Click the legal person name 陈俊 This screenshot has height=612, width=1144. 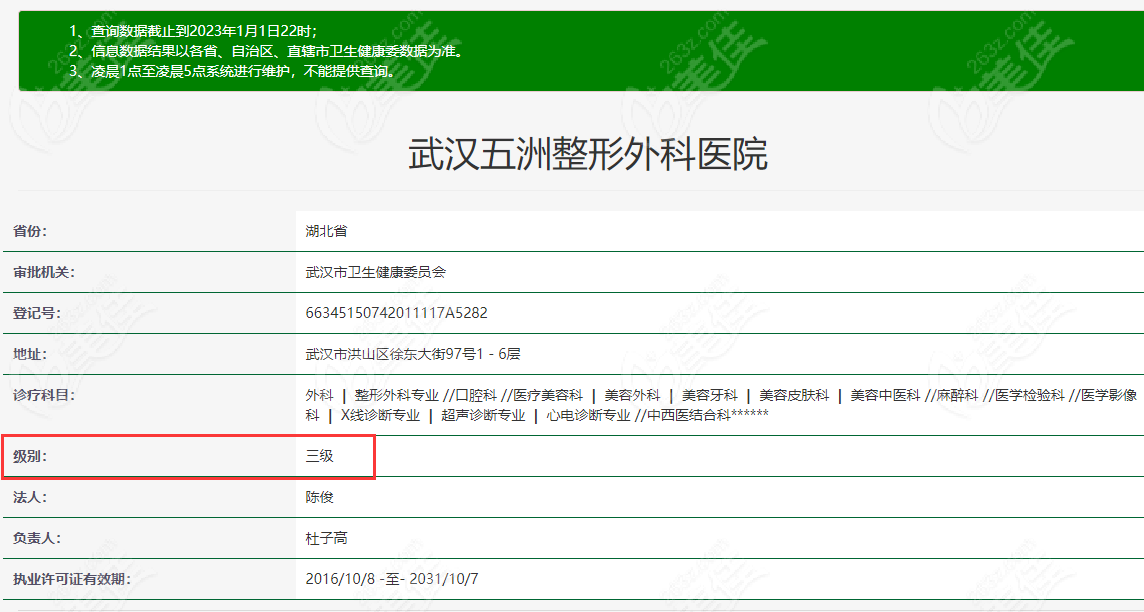(x=319, y=497)
